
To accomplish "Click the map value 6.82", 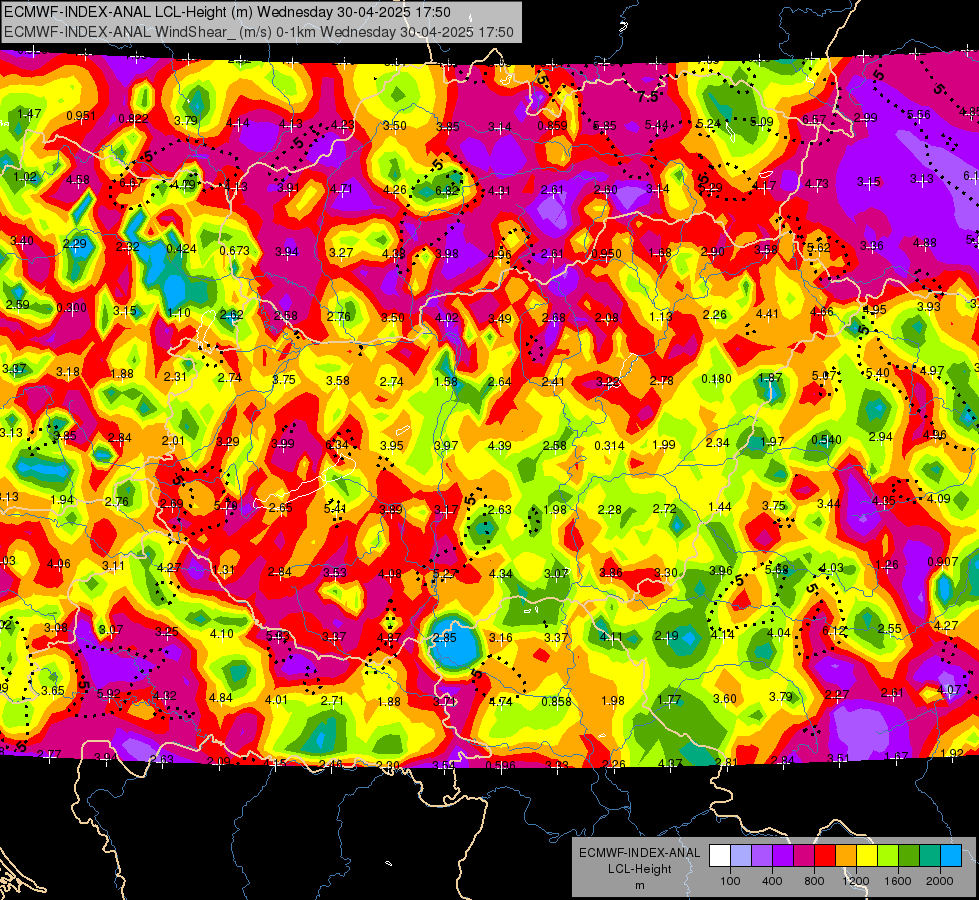I will (x=447, y=190).
